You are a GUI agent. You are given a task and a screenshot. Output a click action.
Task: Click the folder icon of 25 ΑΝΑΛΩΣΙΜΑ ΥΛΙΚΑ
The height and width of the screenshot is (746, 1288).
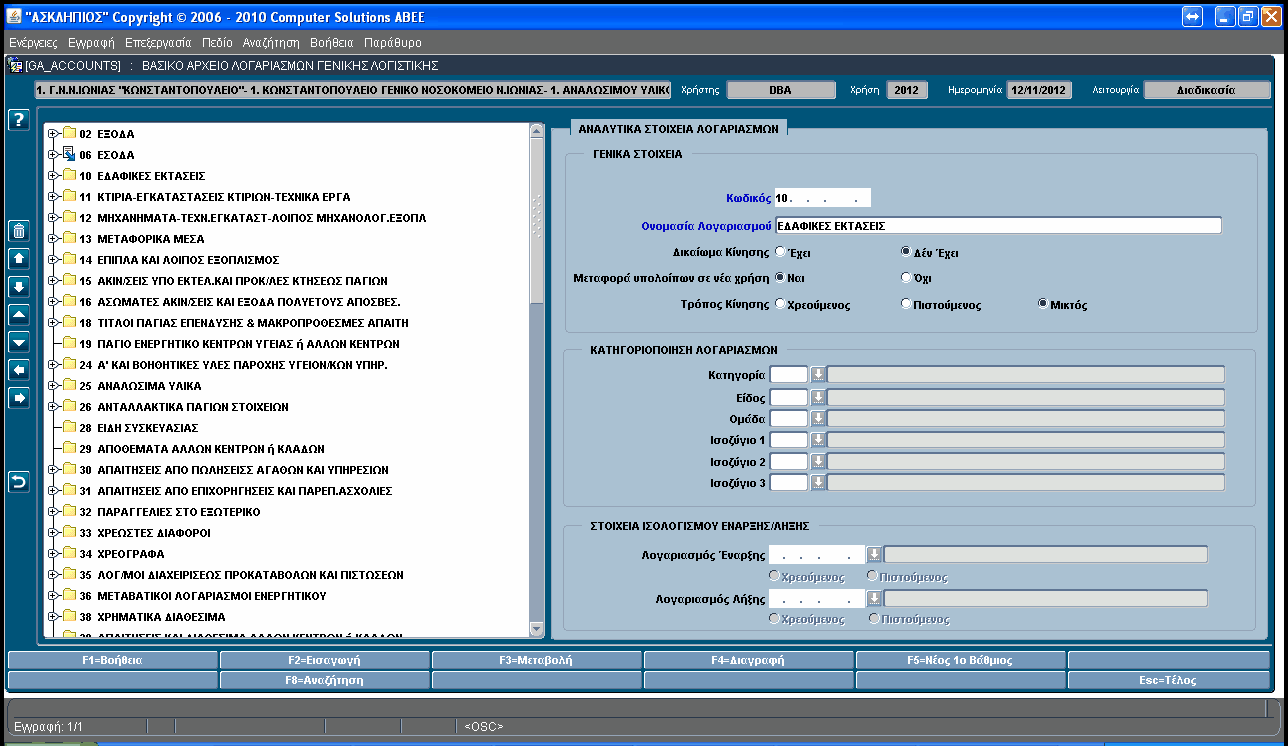[x=69, y=385]
